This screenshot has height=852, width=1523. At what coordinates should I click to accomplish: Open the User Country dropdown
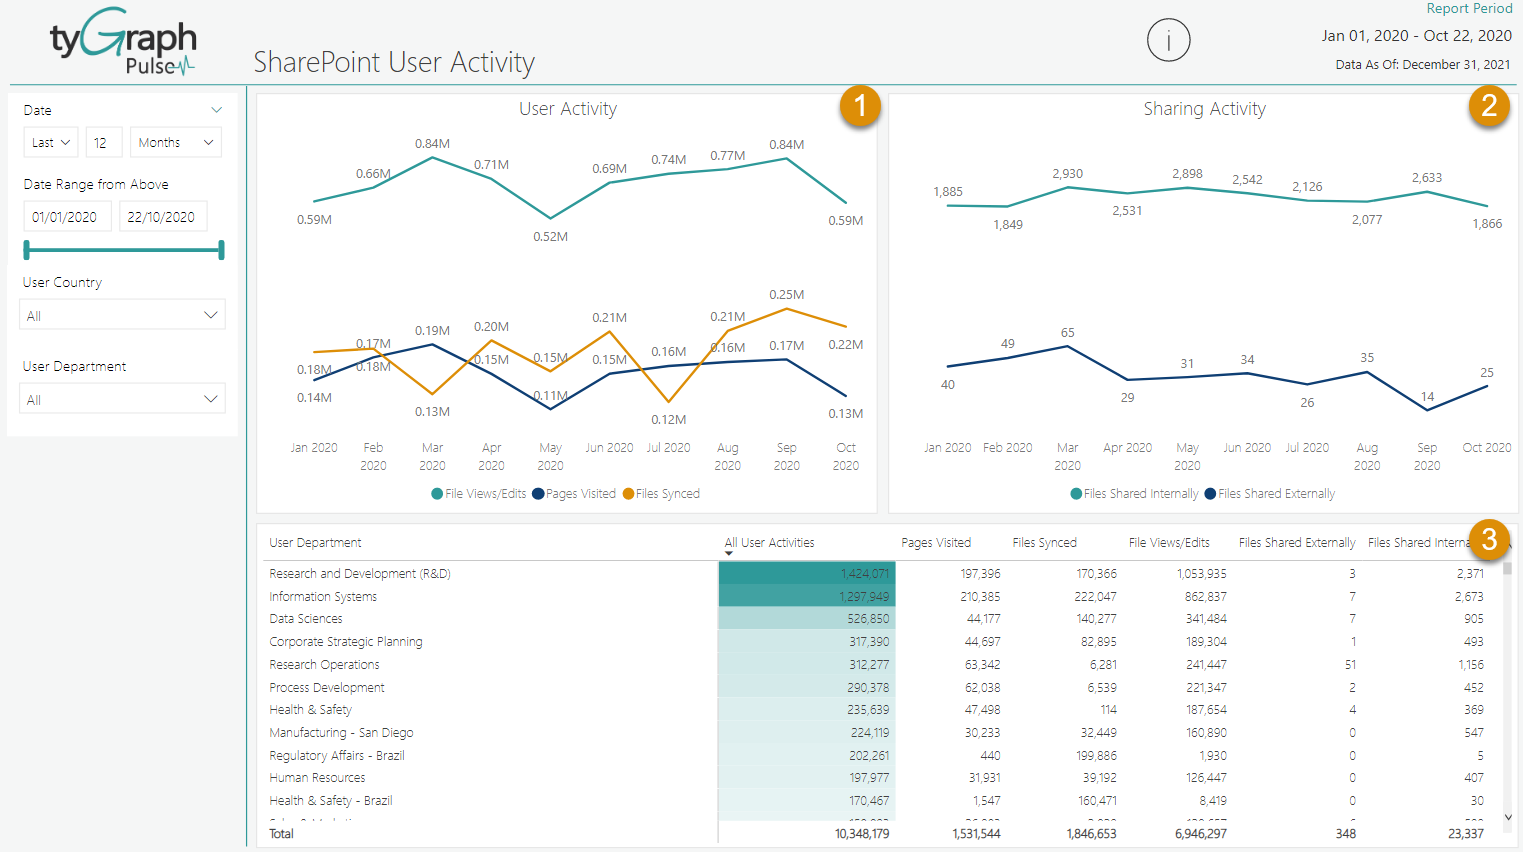point(121,314)
